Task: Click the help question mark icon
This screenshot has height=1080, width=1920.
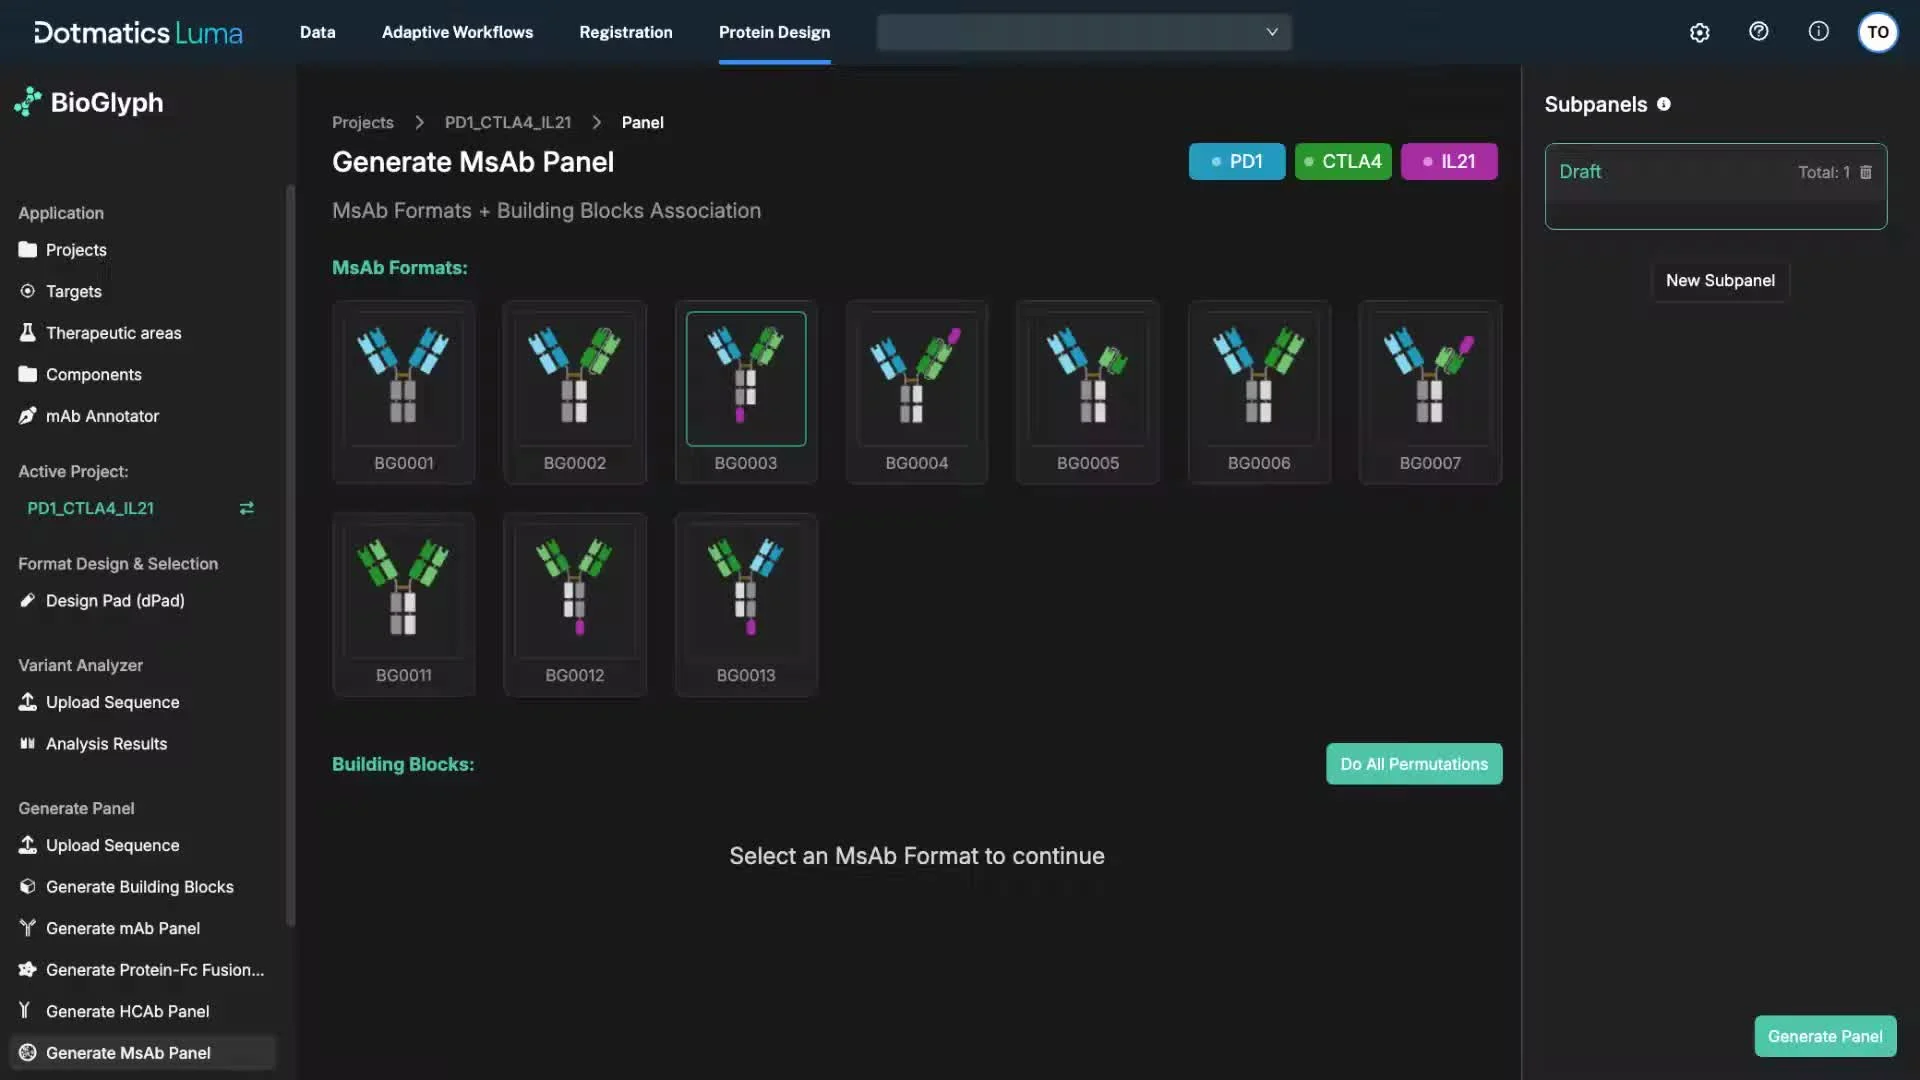Action: click(x=1759, y=32)
